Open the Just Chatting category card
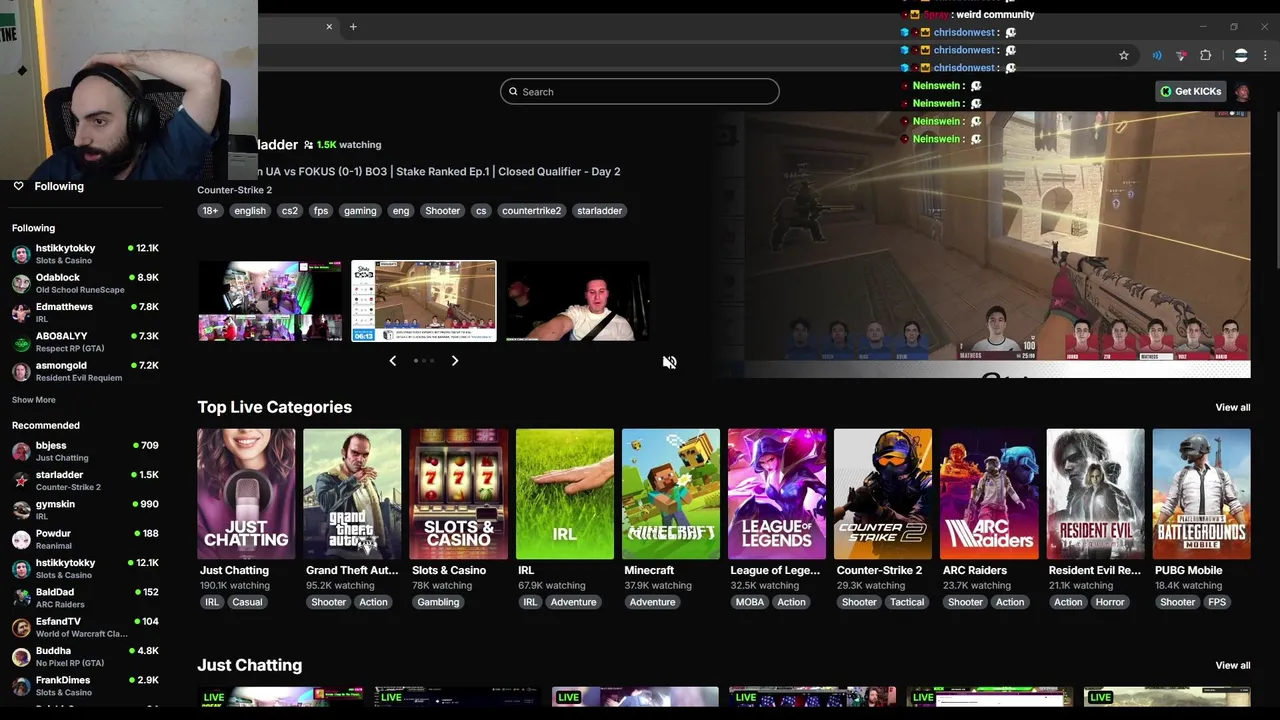This screenshot has height=720, width=1280. [246, 494]
